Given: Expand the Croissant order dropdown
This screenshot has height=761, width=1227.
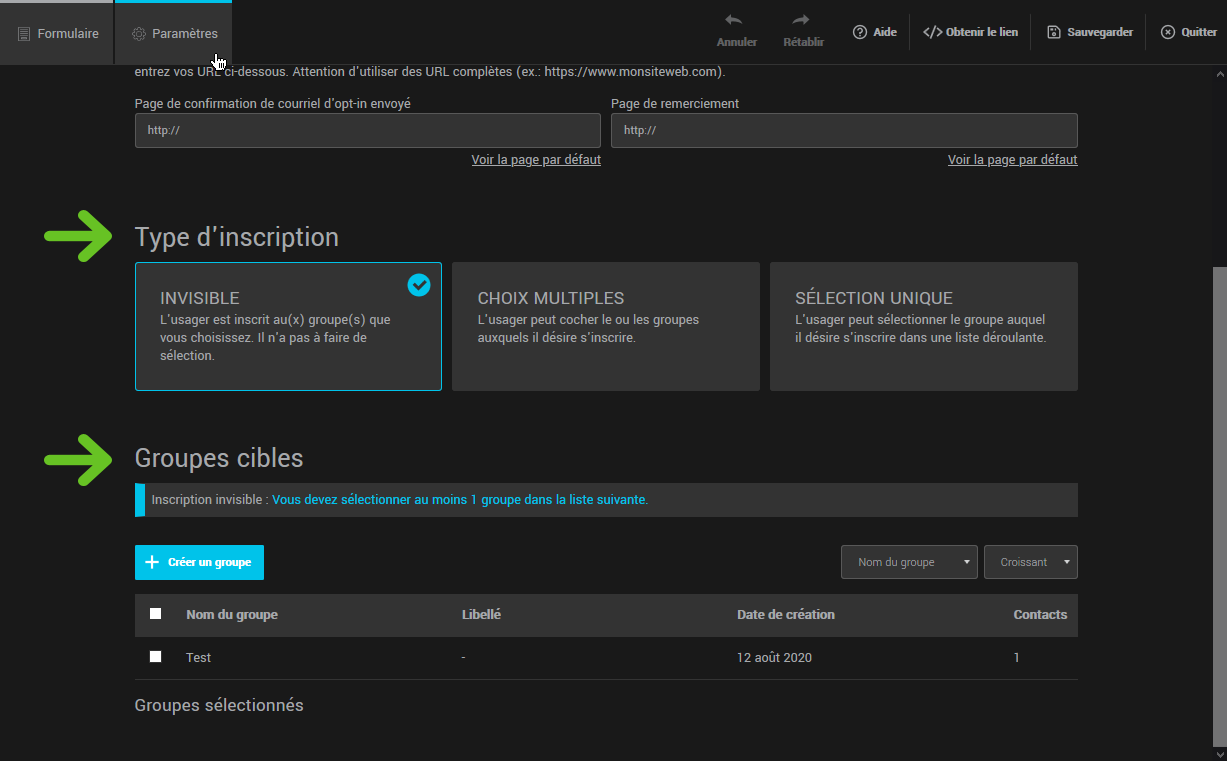Looking at the screenshot, I should coord(1030,562).
